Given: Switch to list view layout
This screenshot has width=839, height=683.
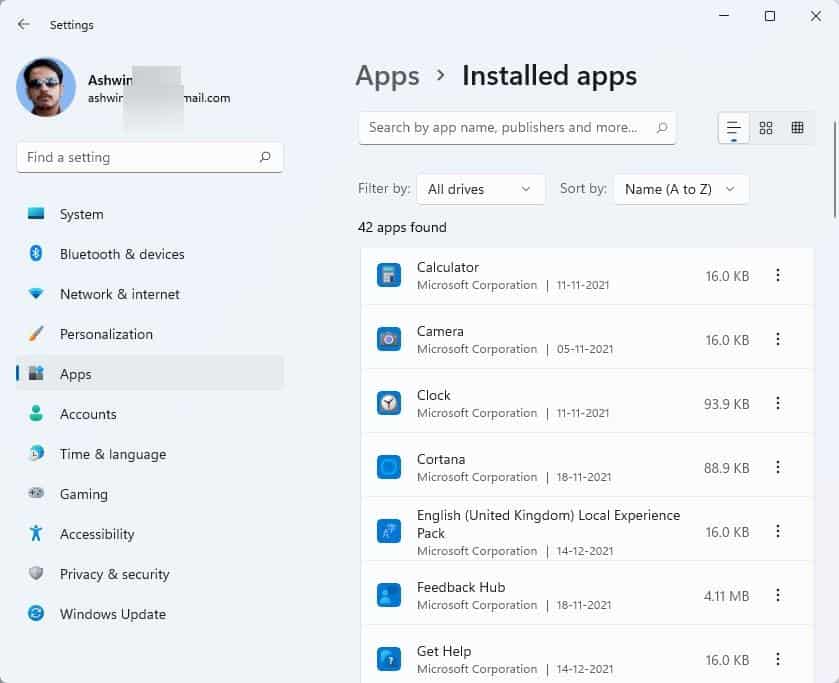Looking at the screenshot, I should coord(733,128).
